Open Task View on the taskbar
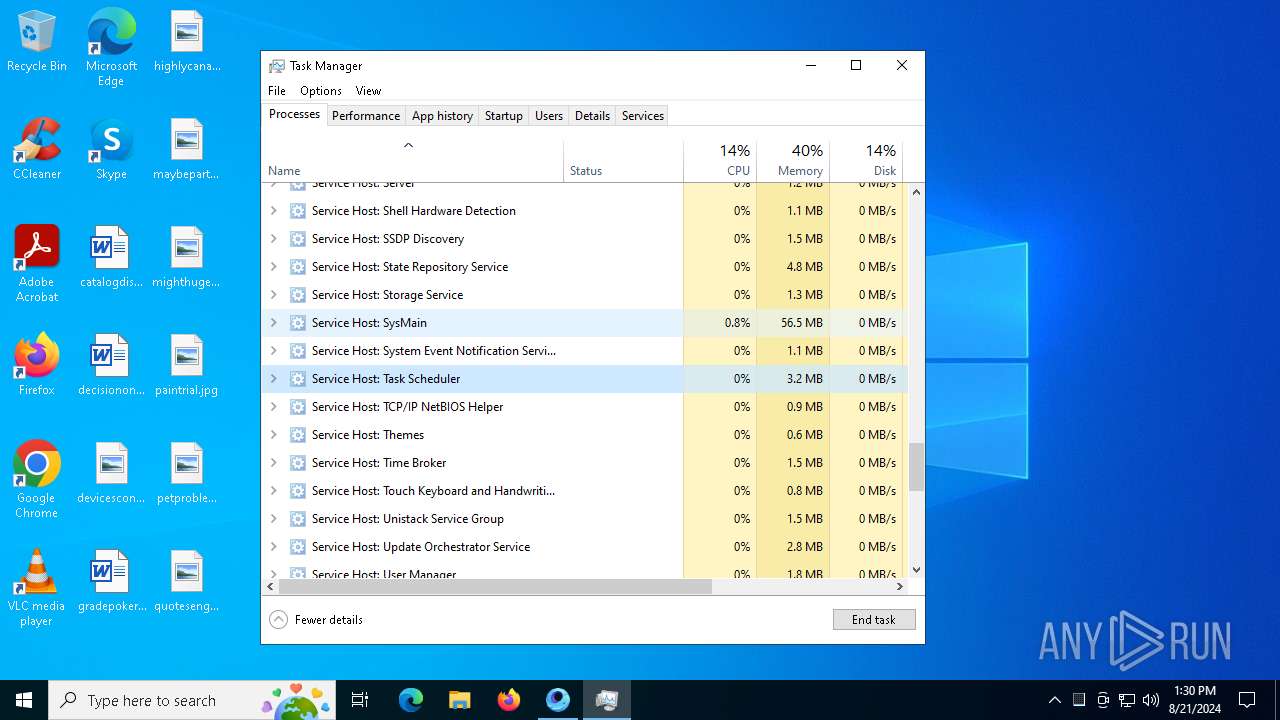Screen dimensions: 1280x720 coord(360,700)
